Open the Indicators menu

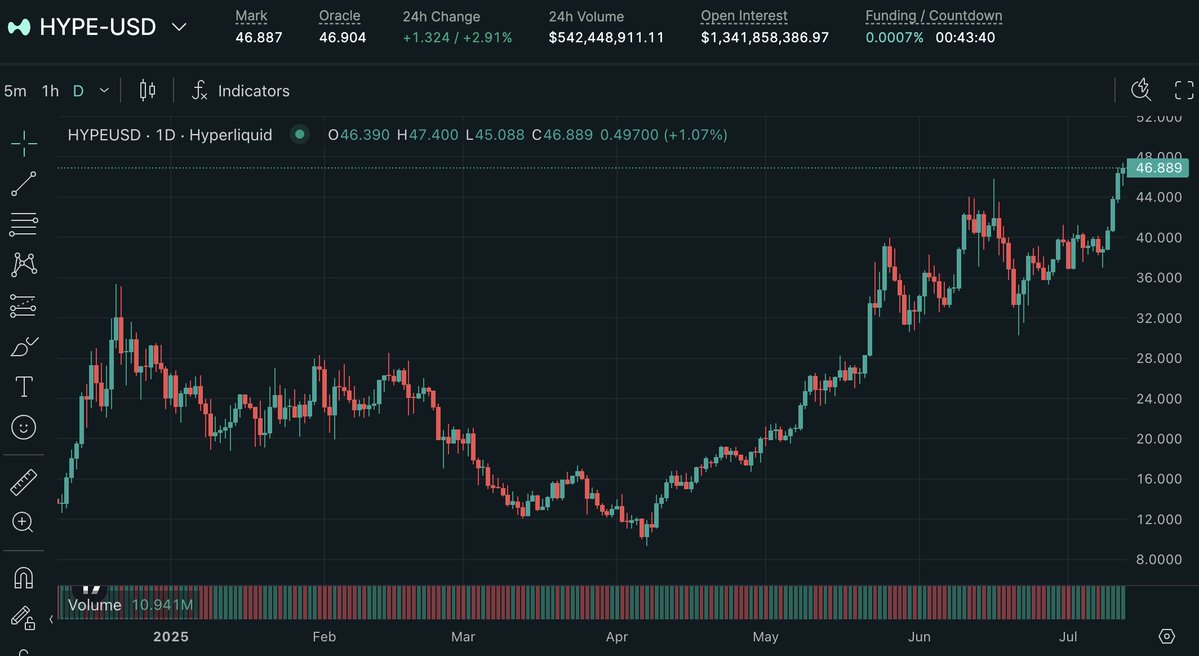241,91
